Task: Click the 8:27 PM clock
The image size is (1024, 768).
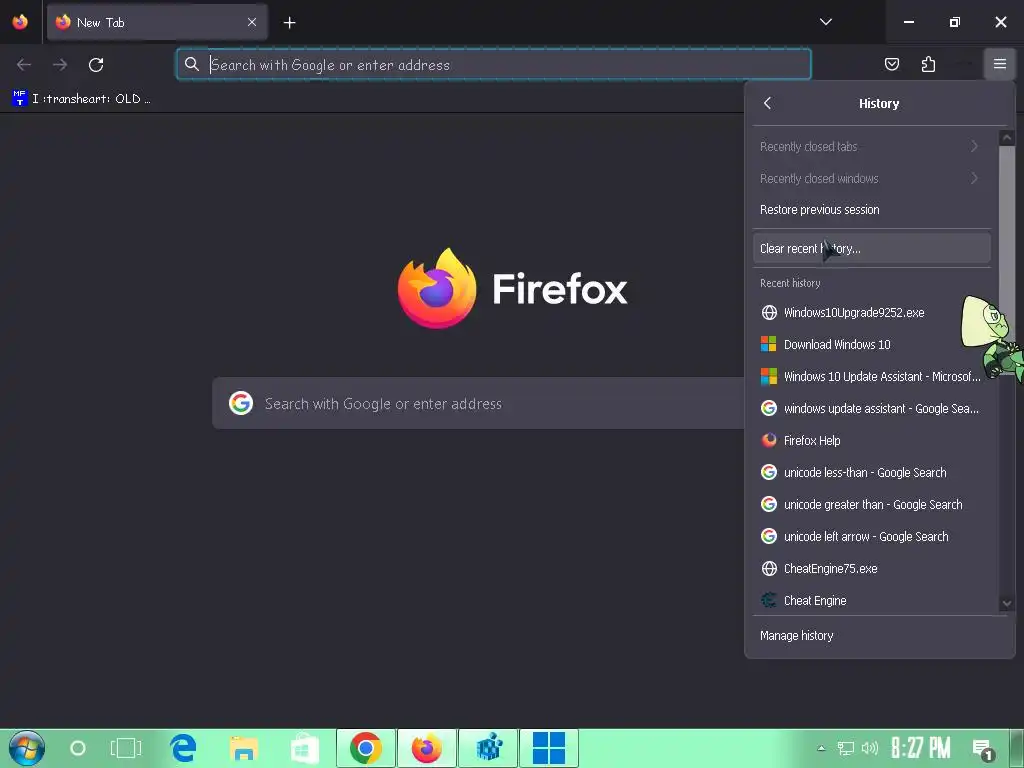Action: (x=921, y=748)
